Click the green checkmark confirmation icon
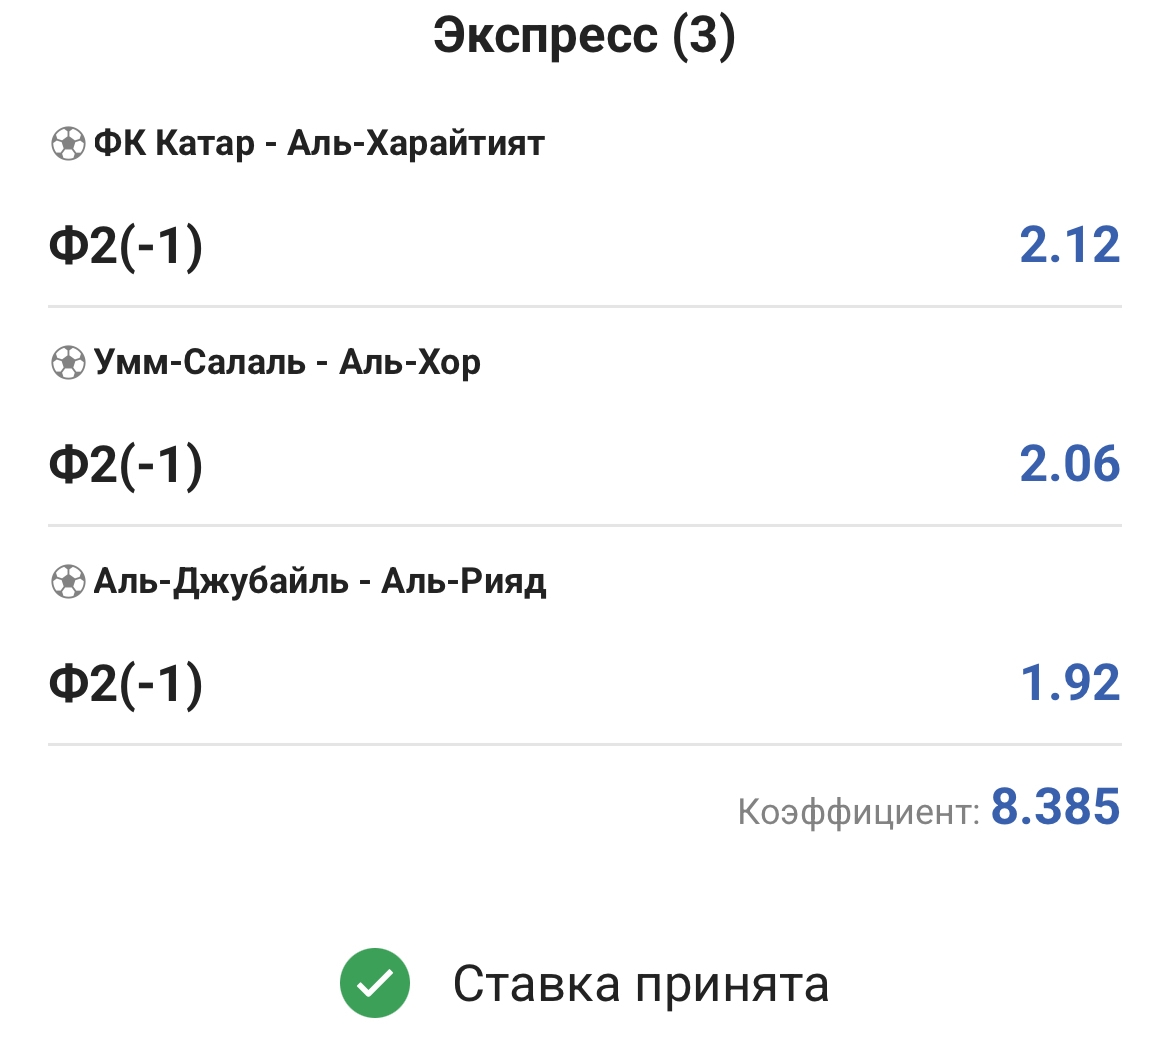Viewport: 1170px width, 1042px height. point(375,984)
